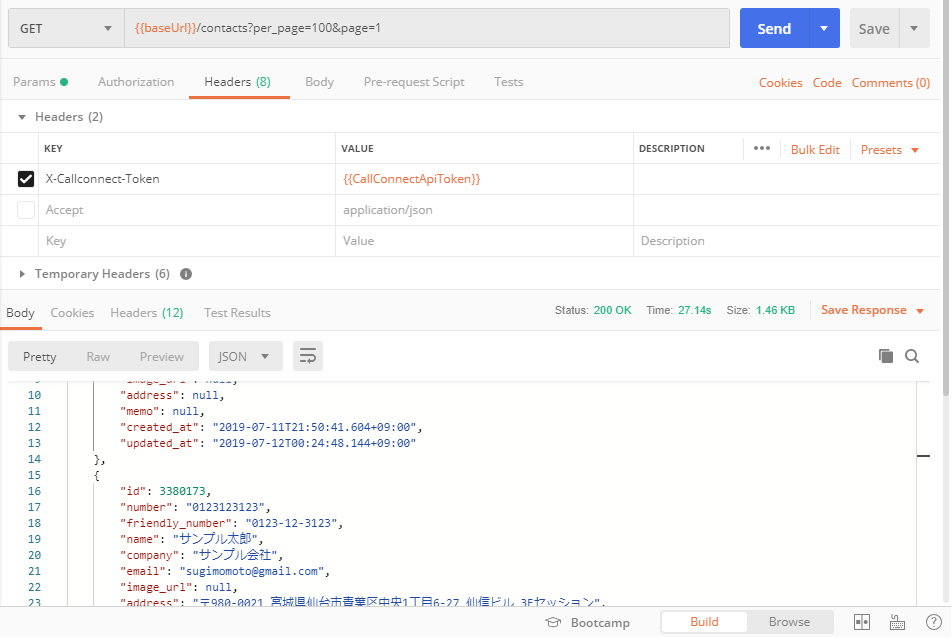
Task: Open the Code link
Action: pyautogui.click(x=827, y=83)
